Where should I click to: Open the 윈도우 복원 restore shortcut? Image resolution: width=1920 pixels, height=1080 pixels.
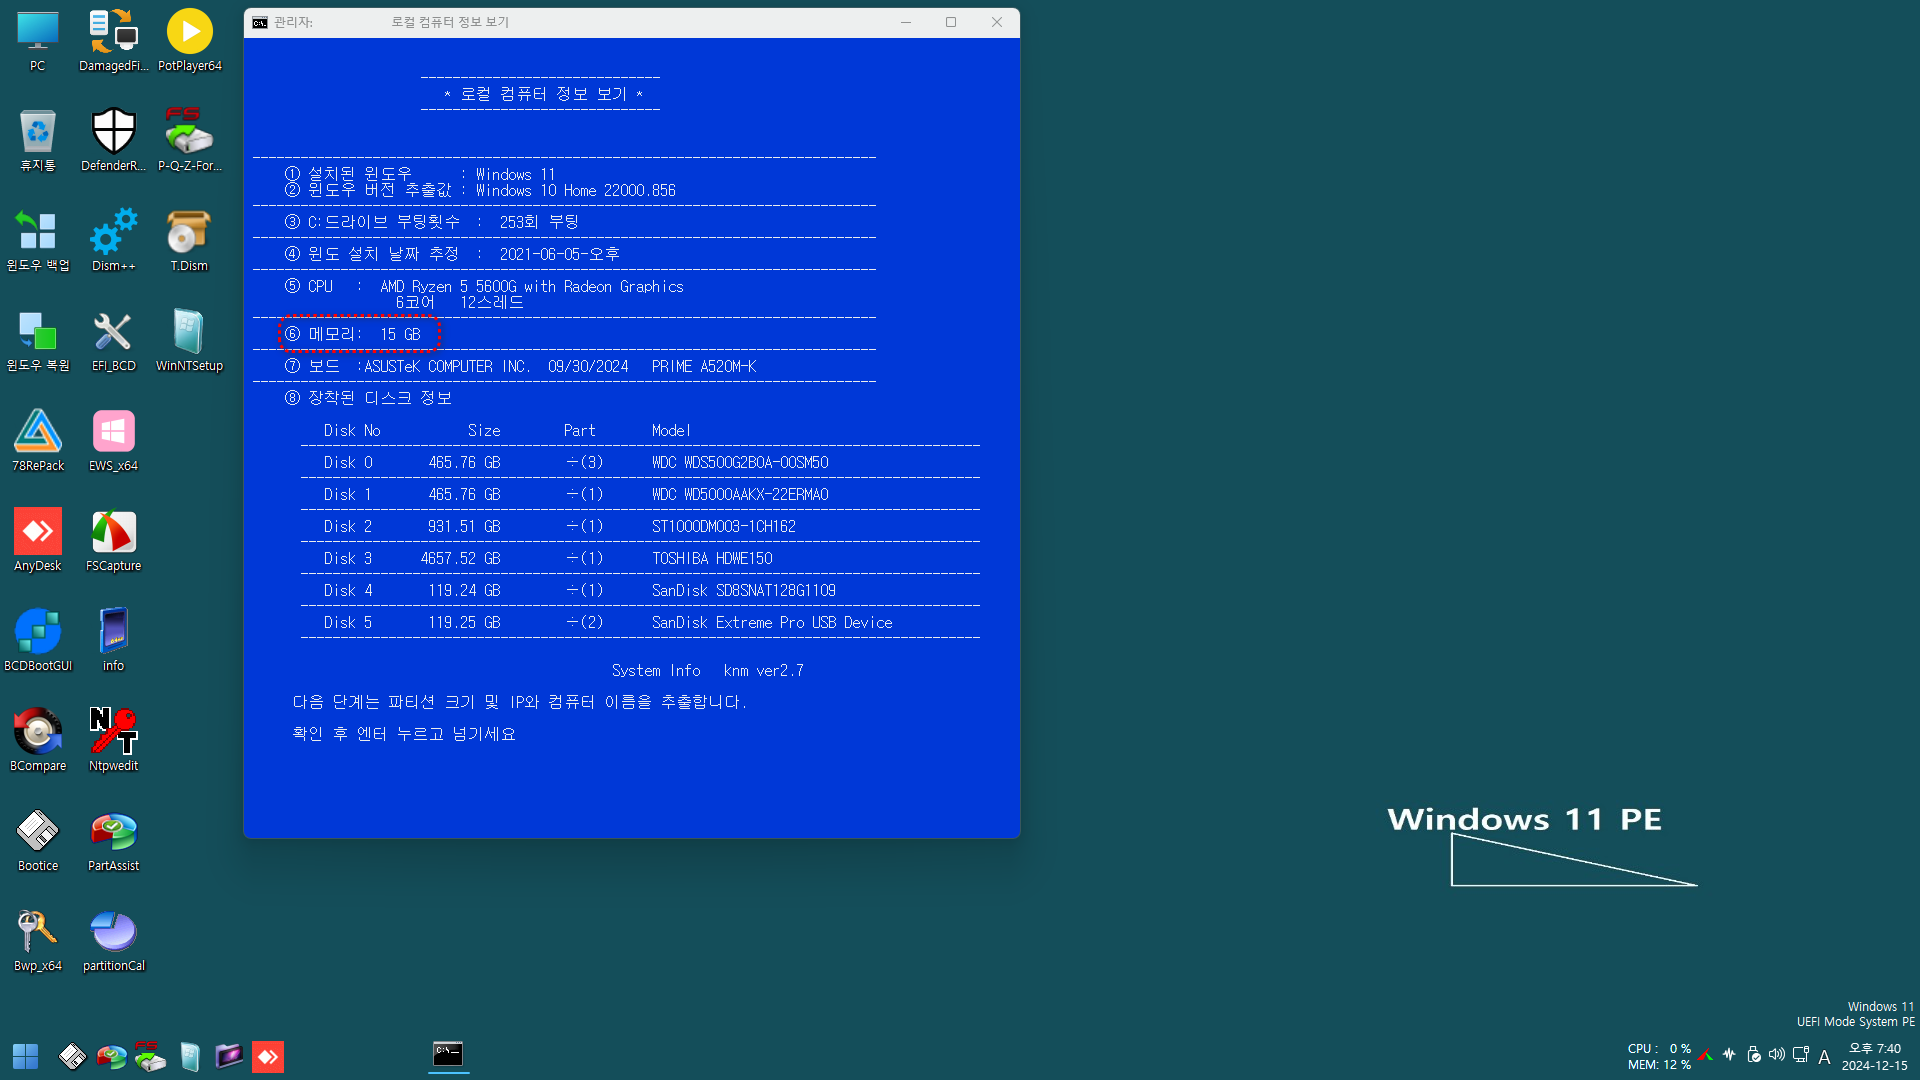tap(38, 341)
